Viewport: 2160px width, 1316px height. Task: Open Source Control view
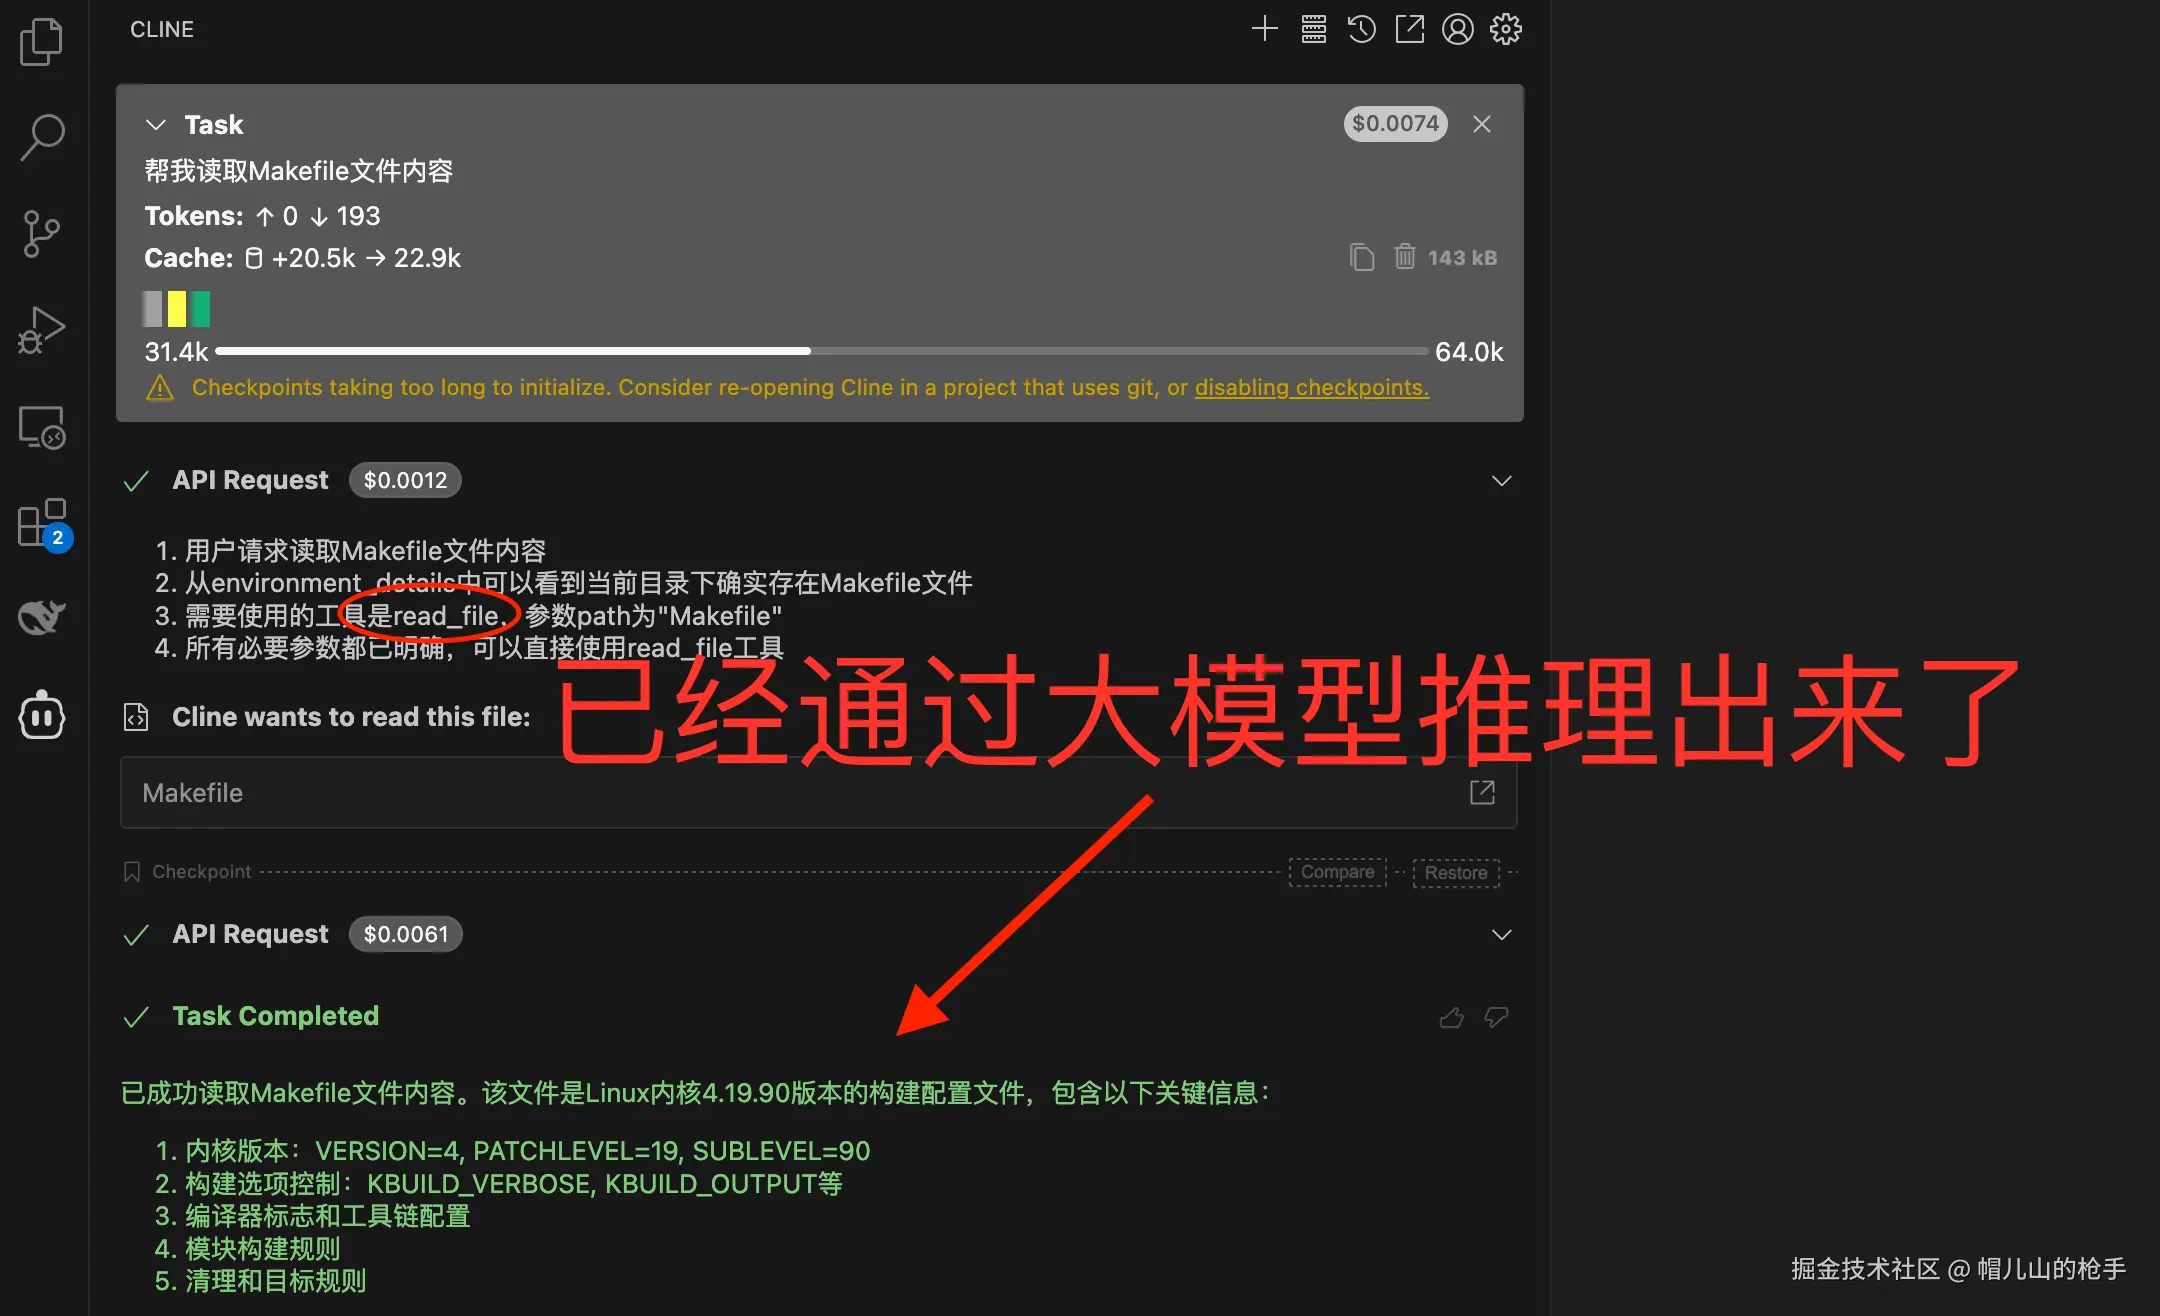pos(41,234)
